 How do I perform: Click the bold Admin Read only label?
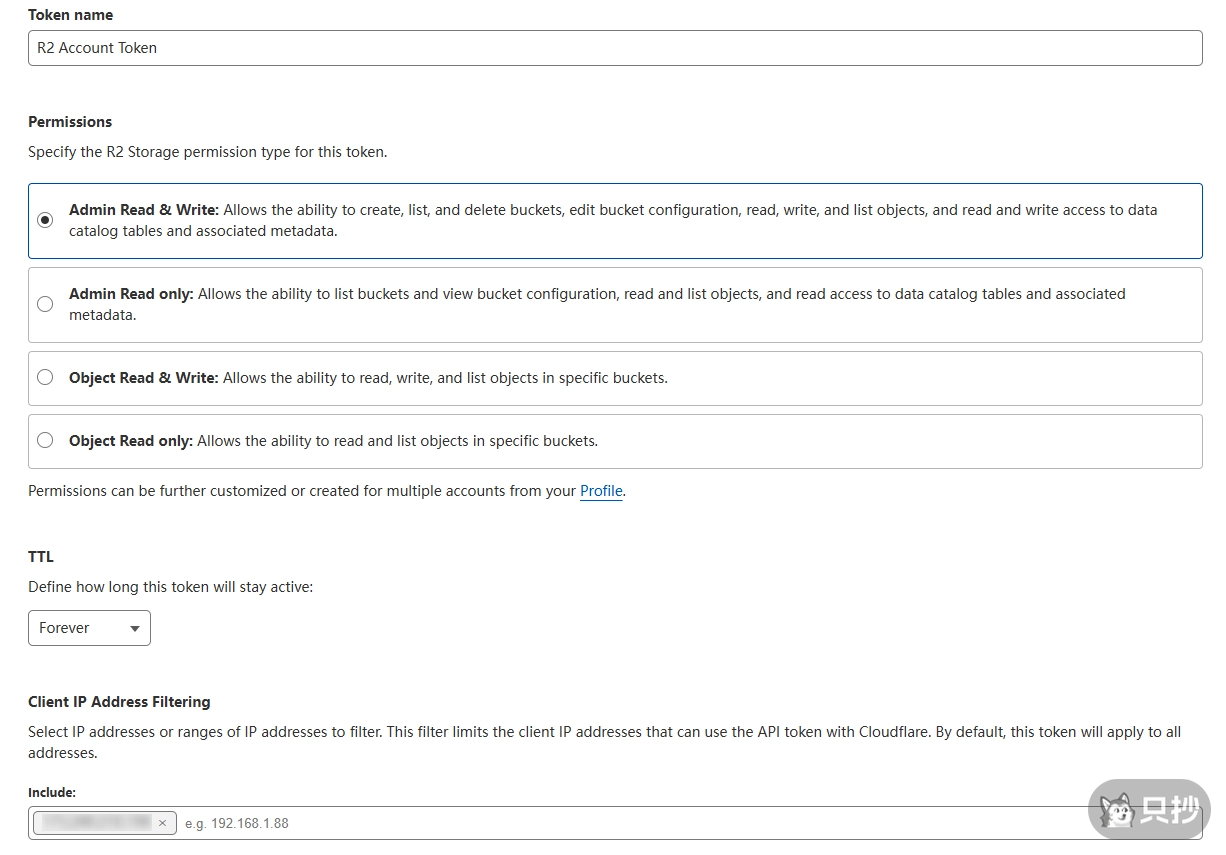click(x=131, y=294)
